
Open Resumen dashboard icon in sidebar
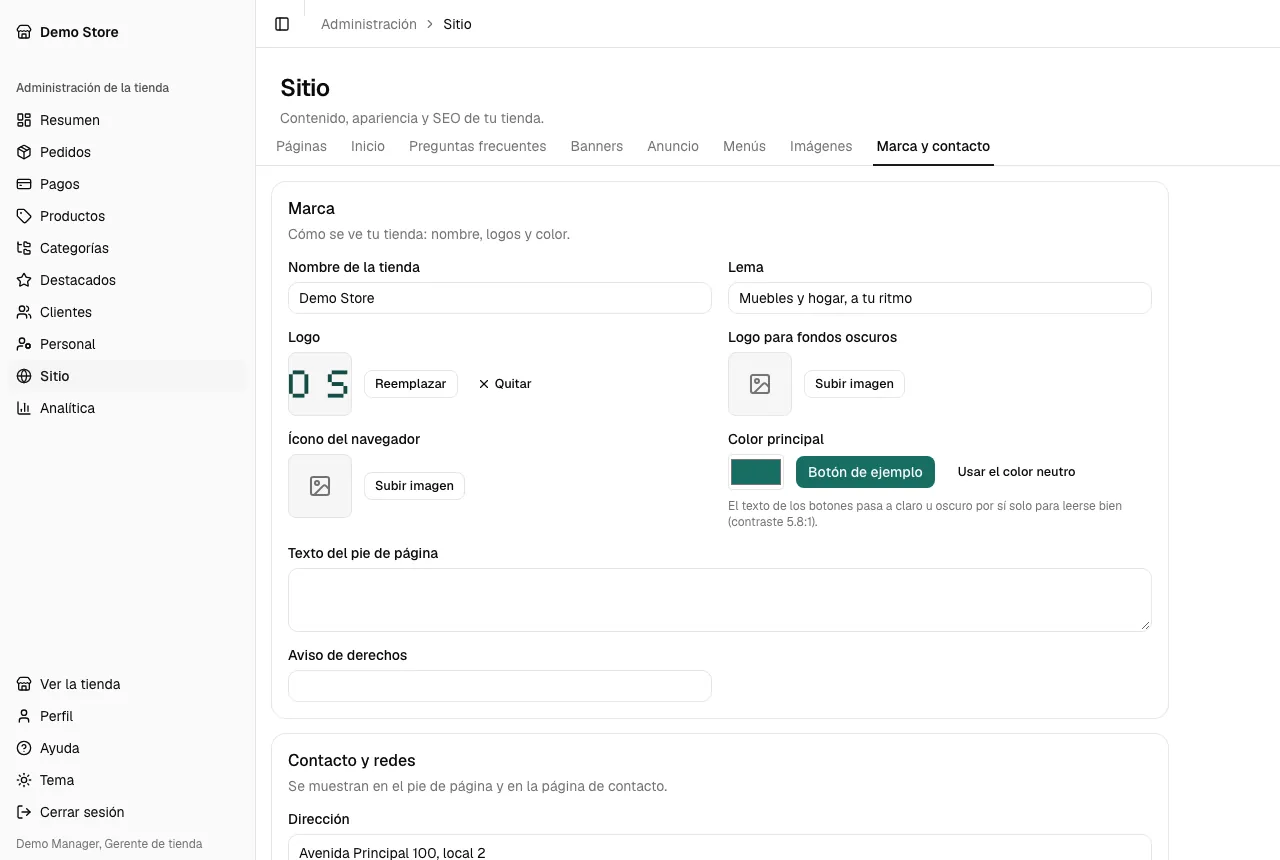tap(24, 120)
